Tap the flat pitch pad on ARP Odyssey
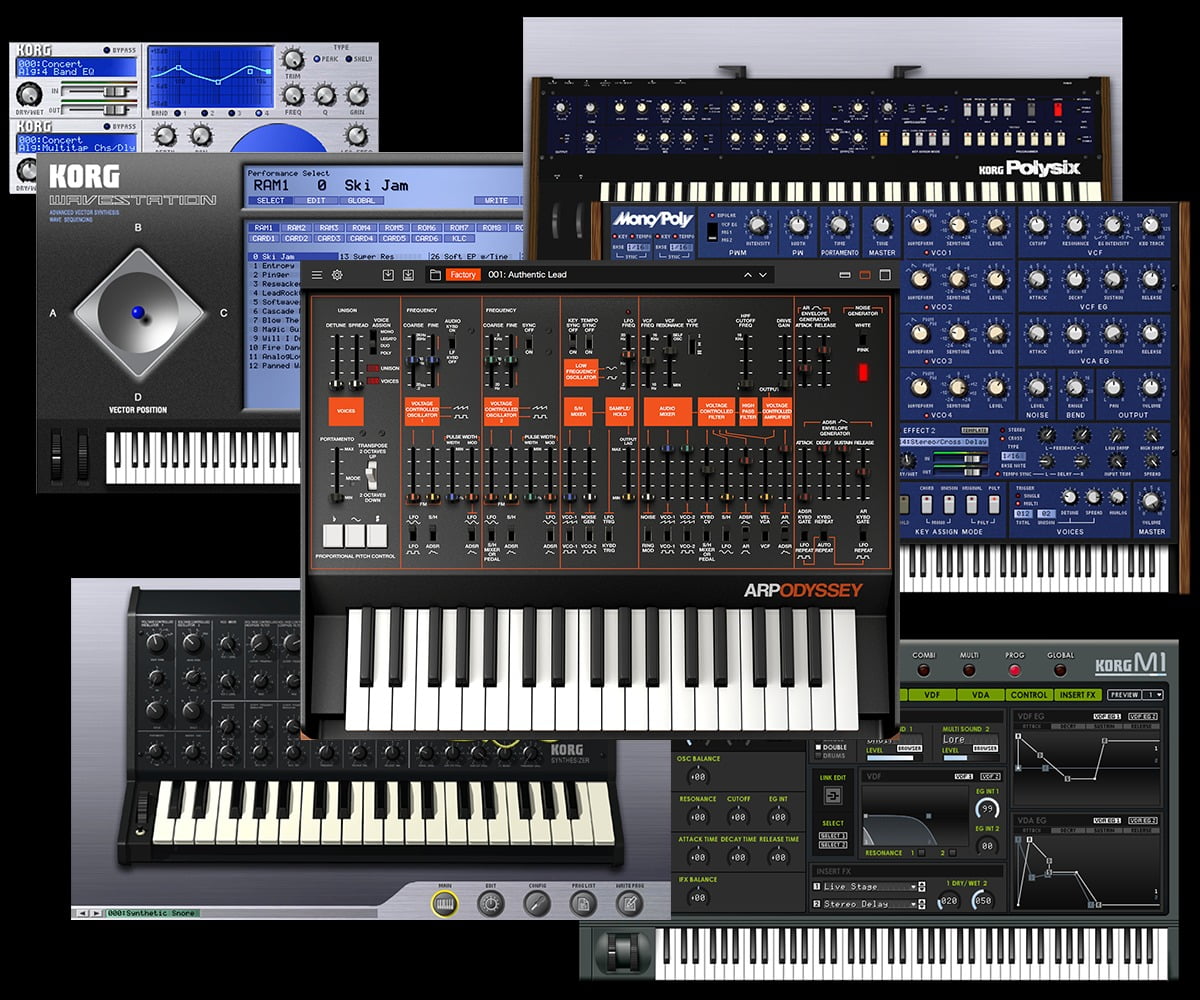 [x=331, y=534]
